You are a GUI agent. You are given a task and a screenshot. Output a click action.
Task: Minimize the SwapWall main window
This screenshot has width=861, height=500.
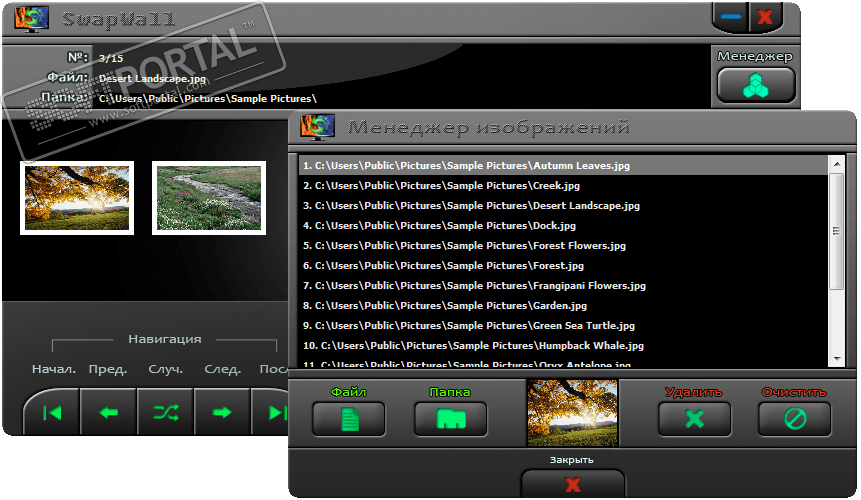coord(731,17)
